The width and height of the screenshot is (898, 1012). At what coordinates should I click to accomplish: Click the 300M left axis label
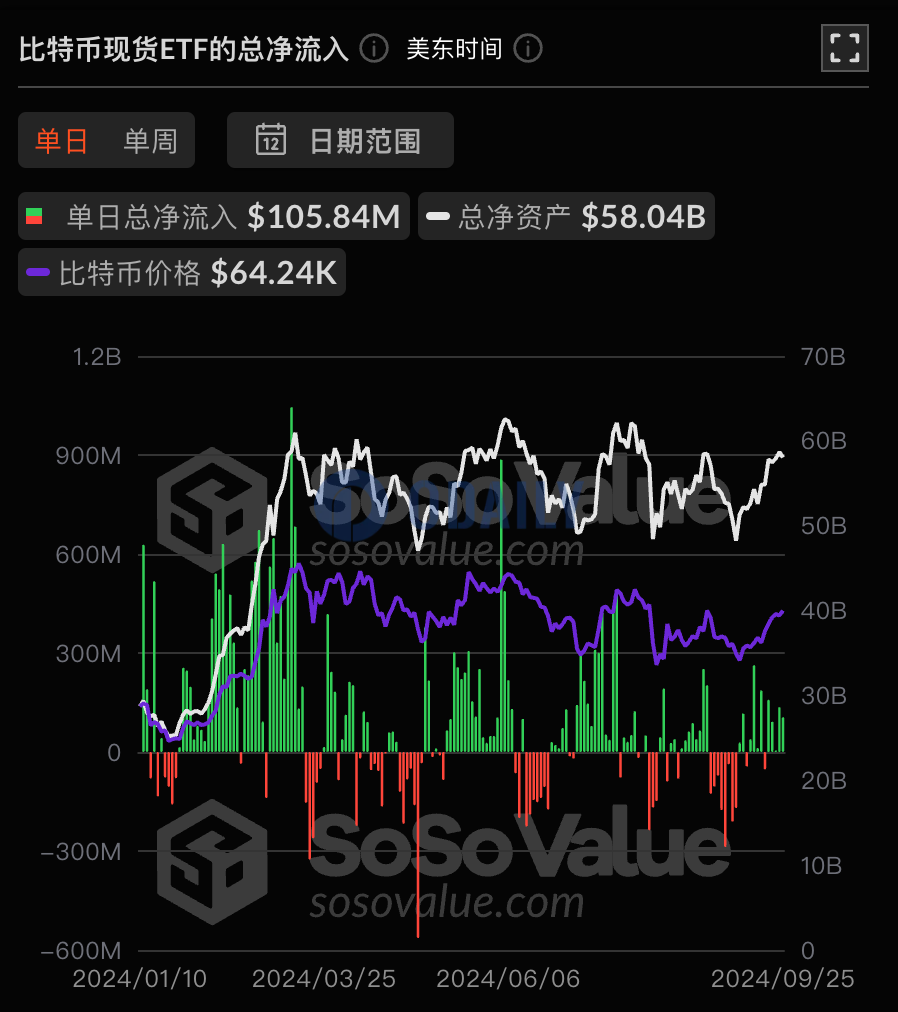[88, 654]
